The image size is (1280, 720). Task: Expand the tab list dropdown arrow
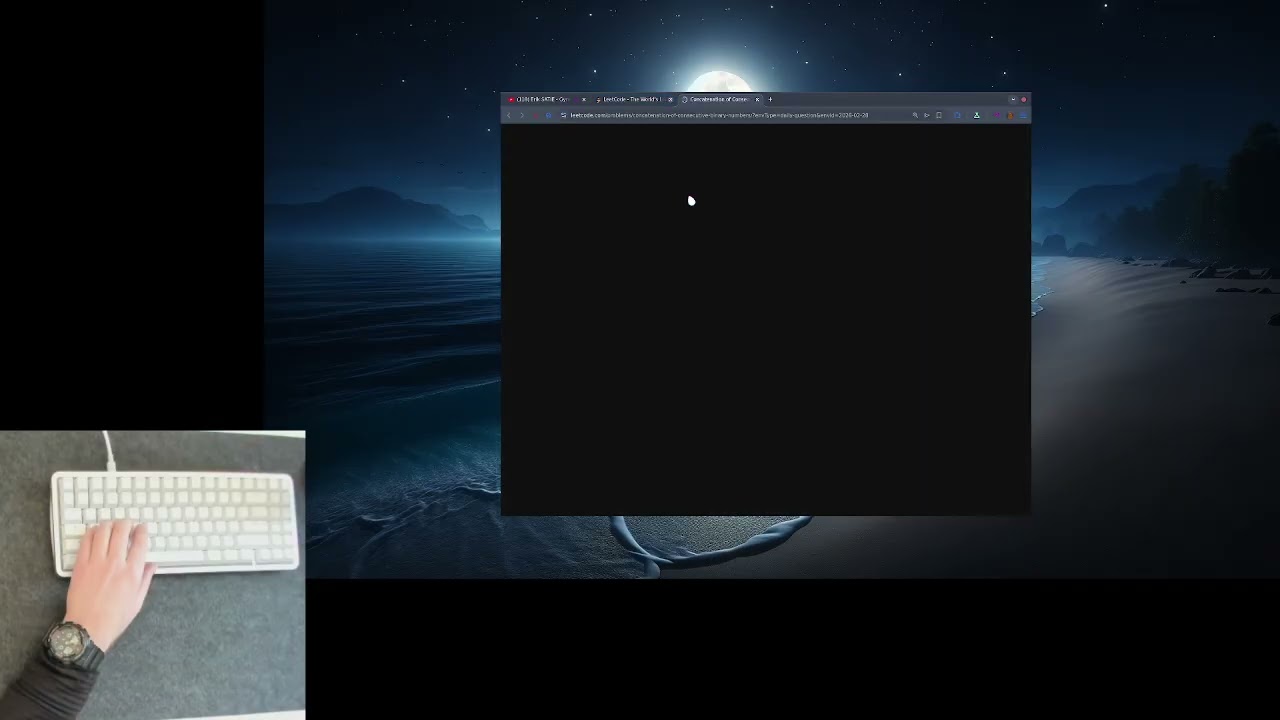(1013, 100)
